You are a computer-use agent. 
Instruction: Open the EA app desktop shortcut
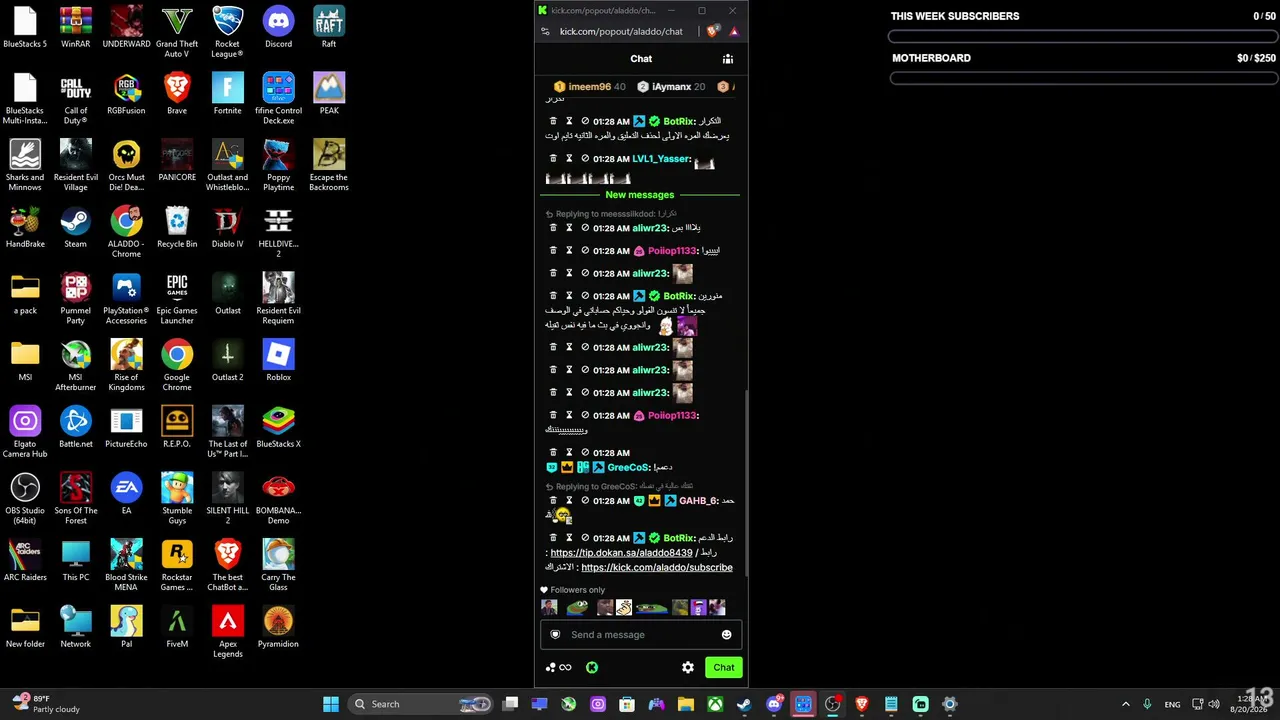click(x=126, y=494)
